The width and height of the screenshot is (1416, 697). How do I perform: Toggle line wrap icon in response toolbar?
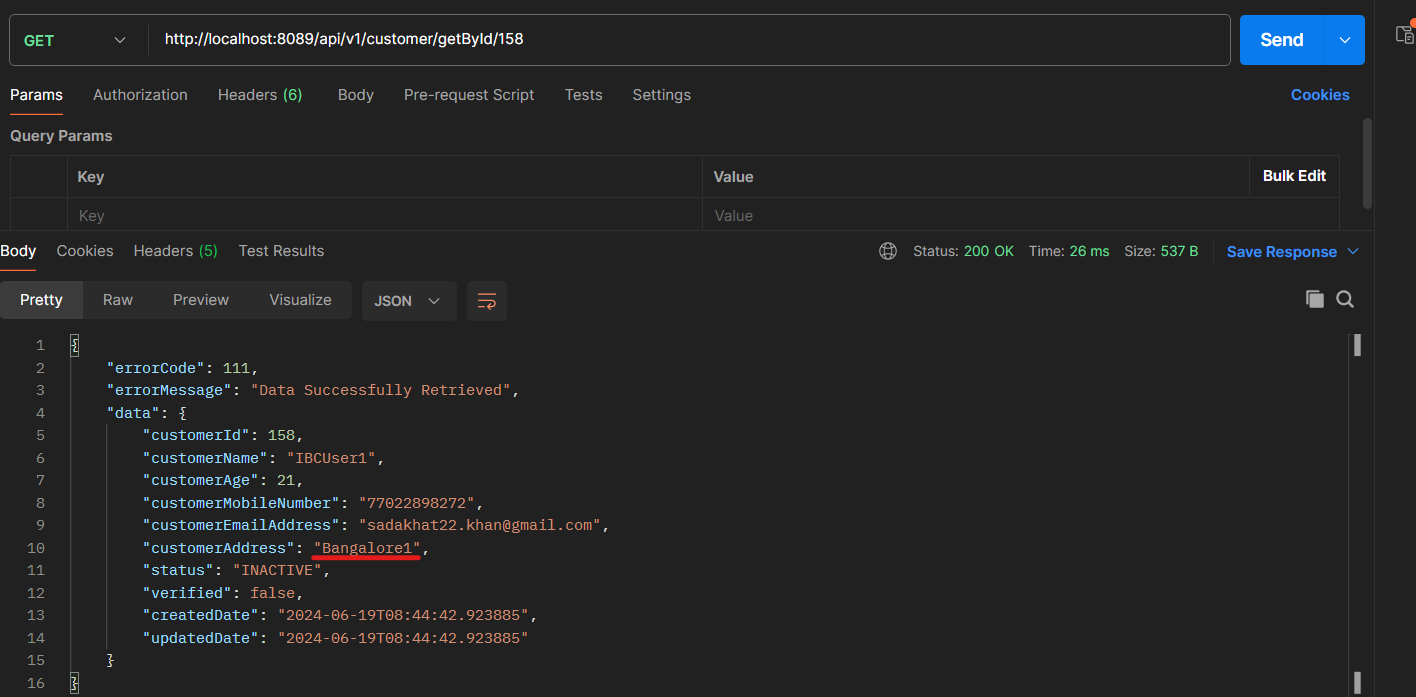pos(487,301)
